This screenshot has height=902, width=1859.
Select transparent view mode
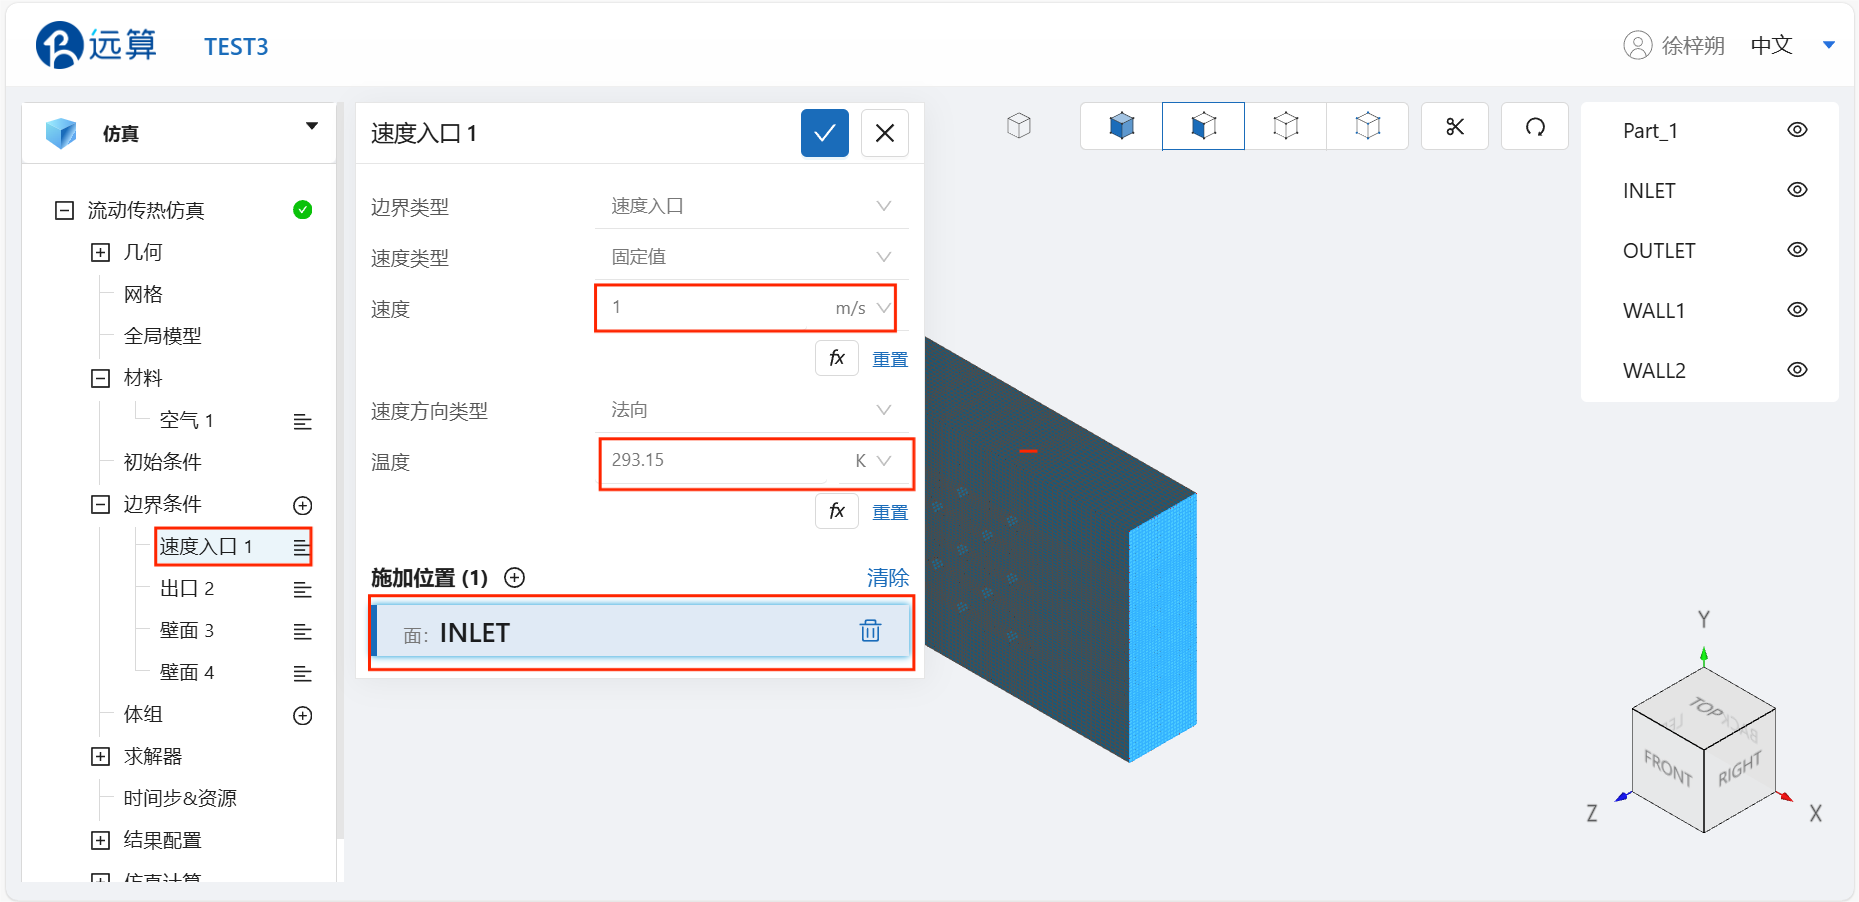[1368, 126]
